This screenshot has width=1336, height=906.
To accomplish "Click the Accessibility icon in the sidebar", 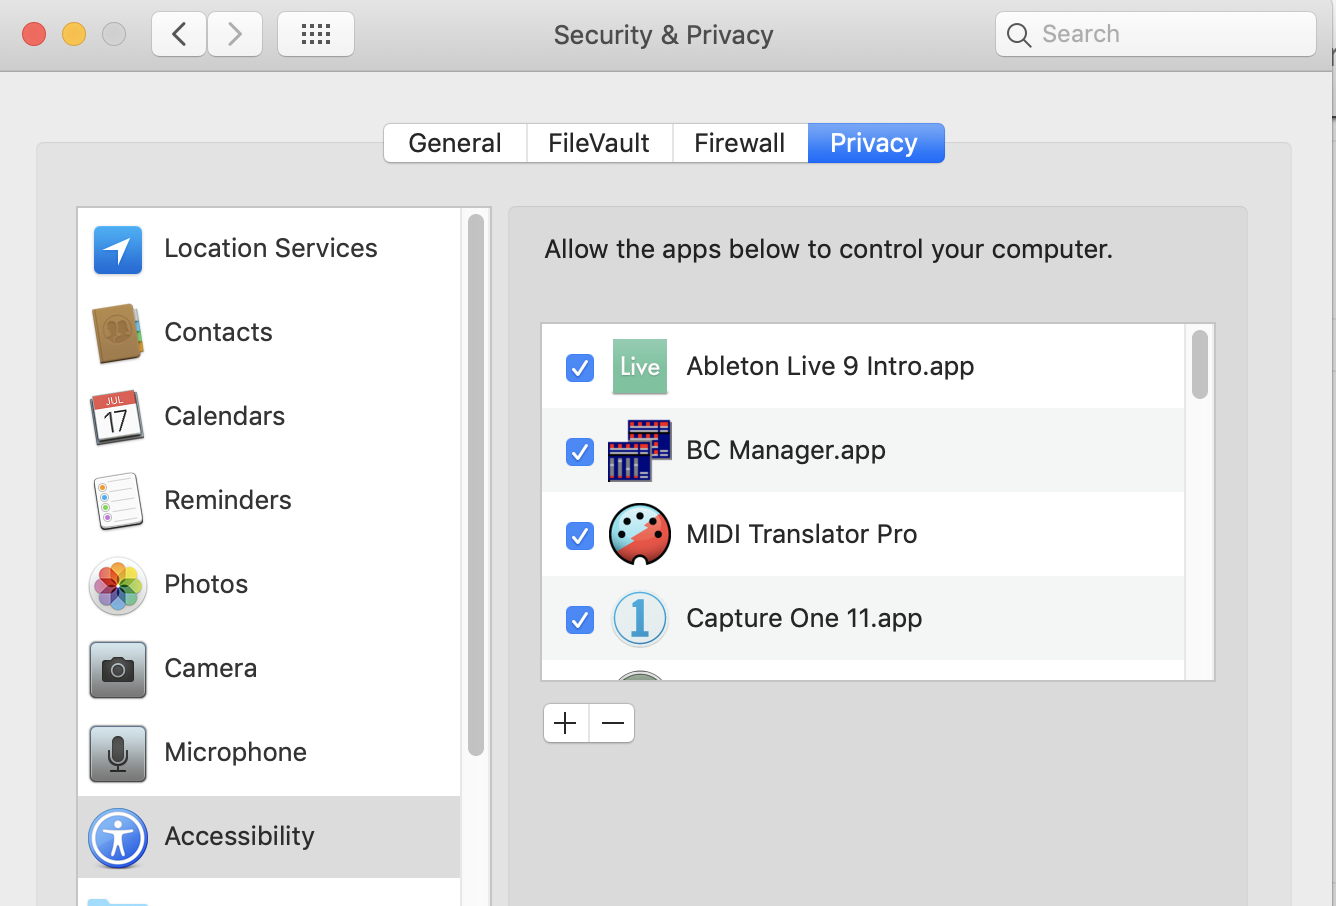I will pos(118,837).
